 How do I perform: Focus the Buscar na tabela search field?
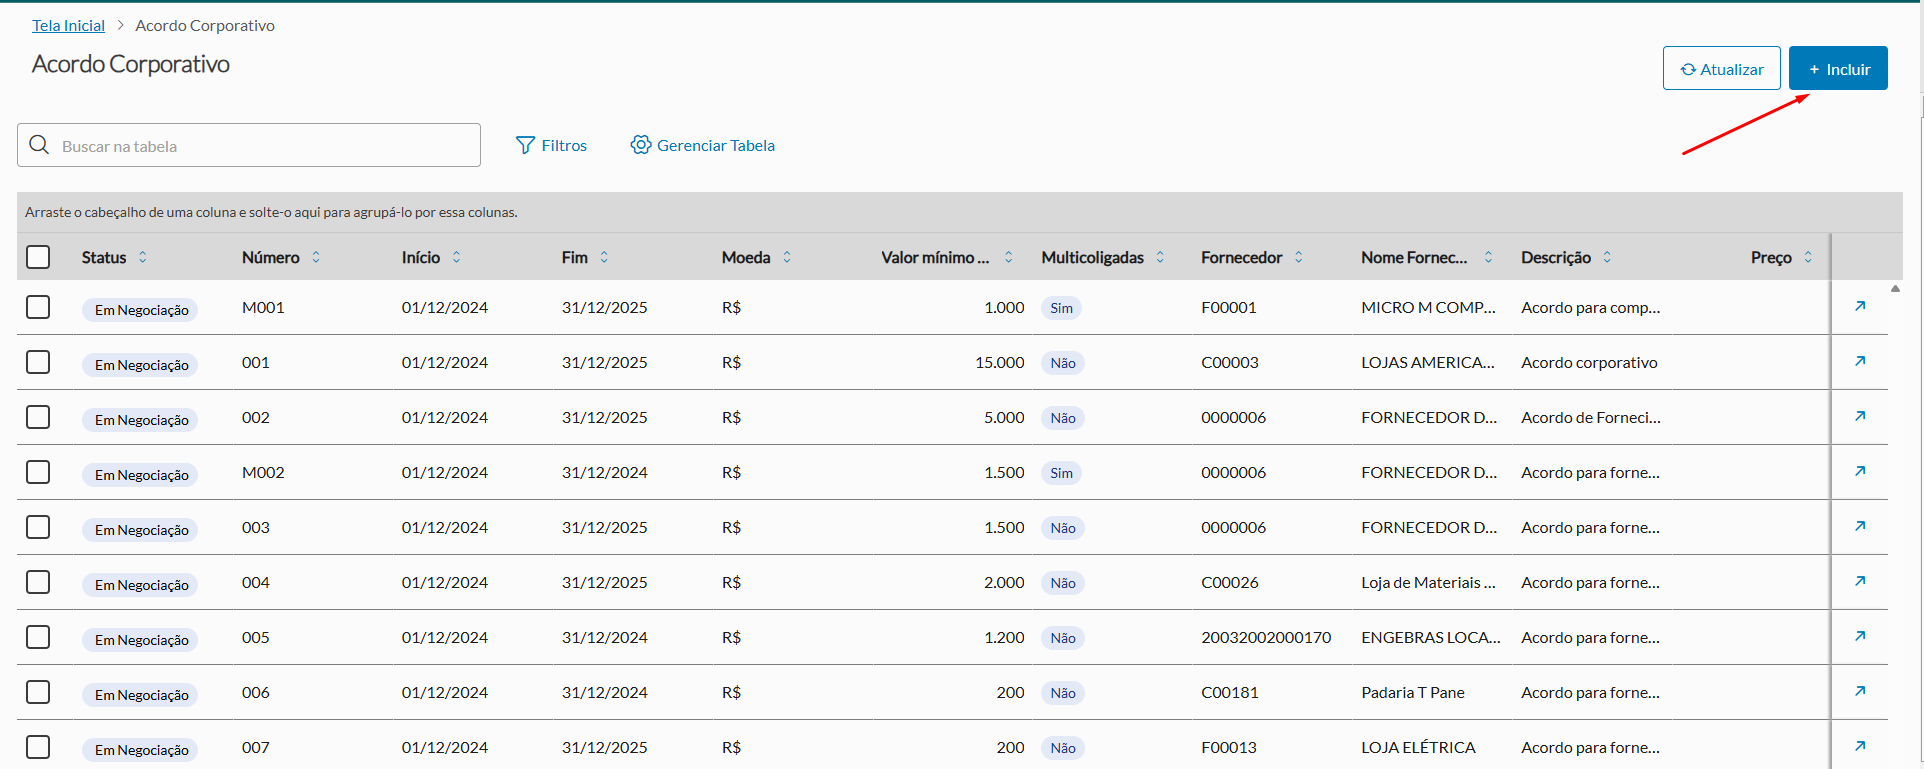tap(265, 146)
